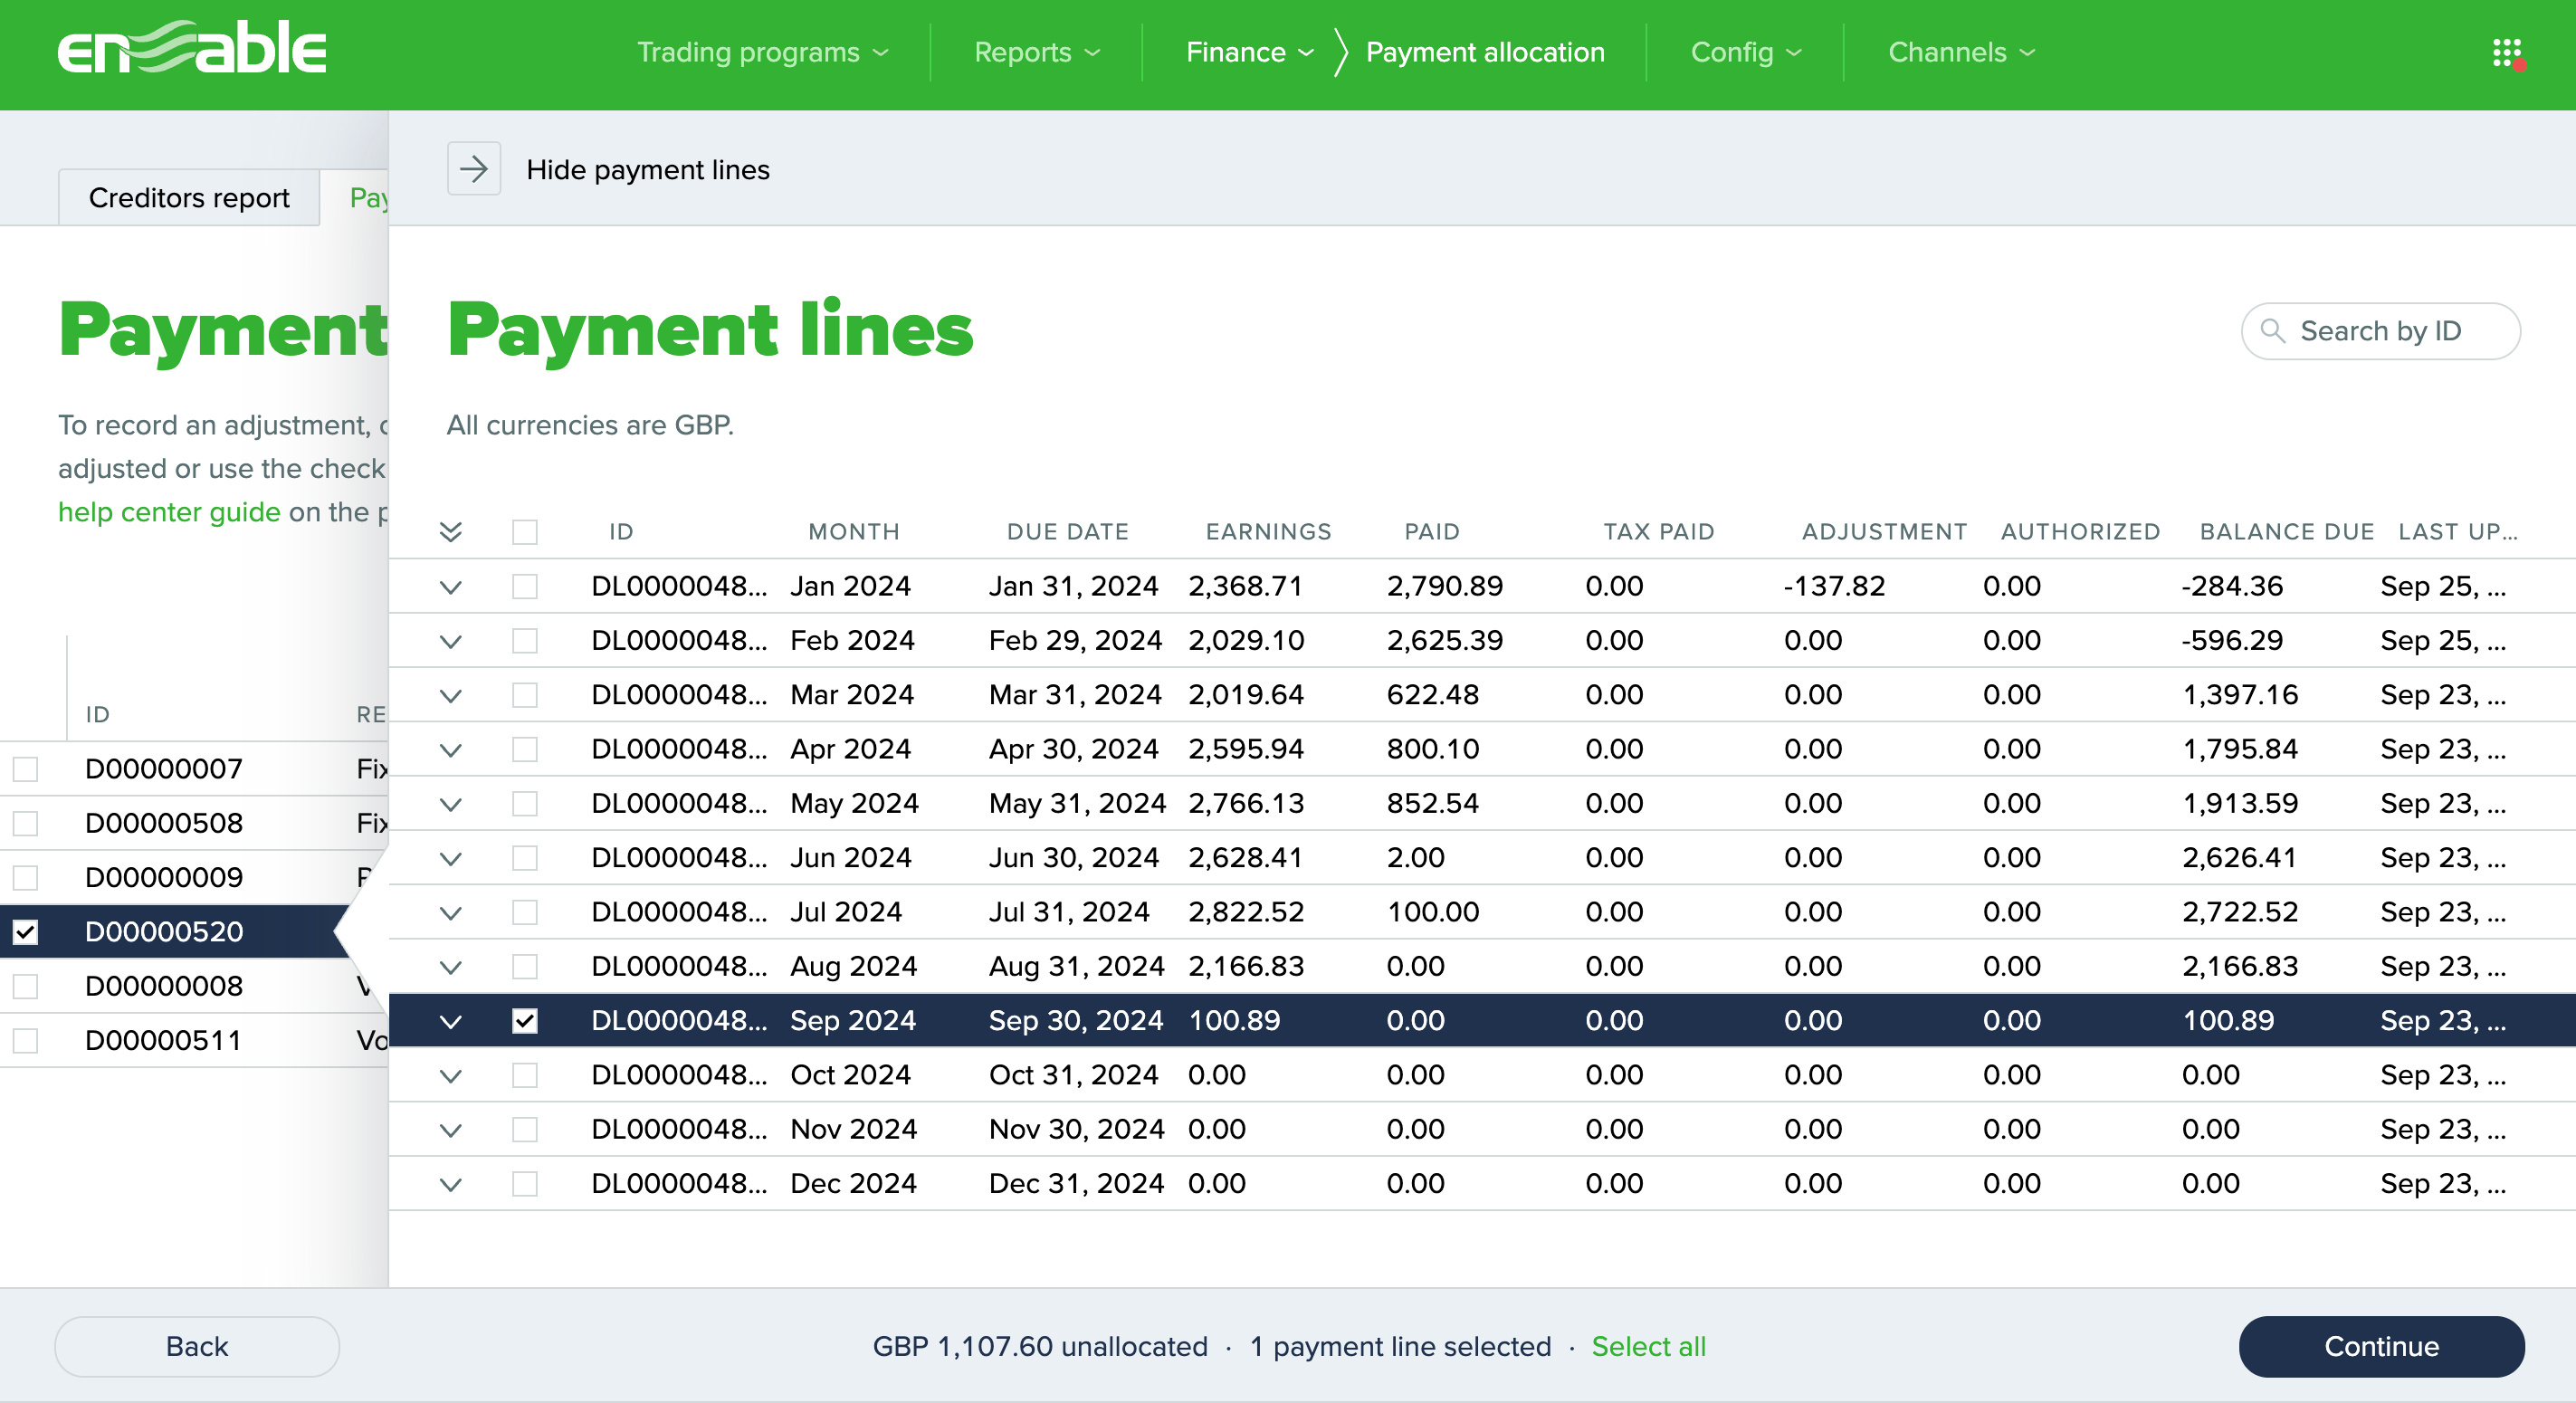Check the D00000508 row checkbox
Image resolution: width=2576 pixels, height=1403 pixels.
coord(25,823)
